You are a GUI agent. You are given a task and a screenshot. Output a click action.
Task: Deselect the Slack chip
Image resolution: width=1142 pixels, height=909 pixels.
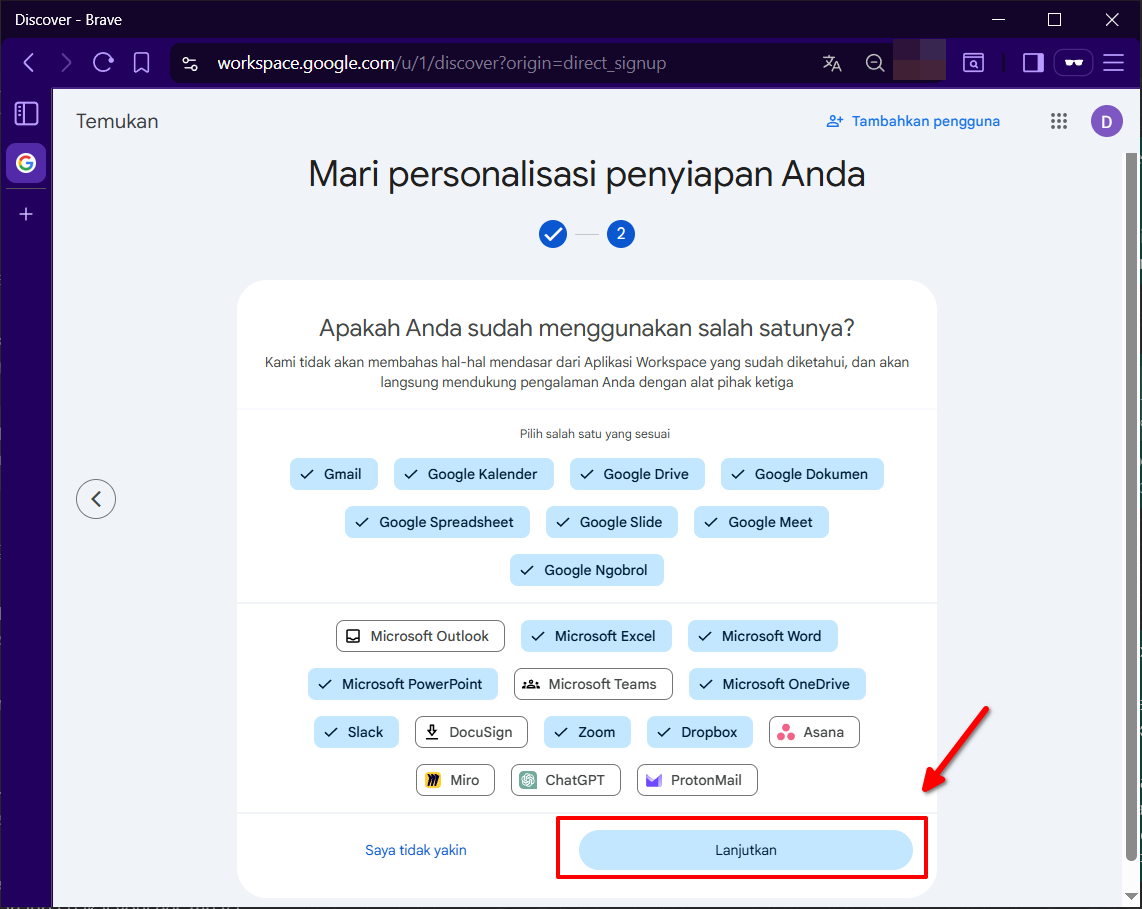(356, 732)
